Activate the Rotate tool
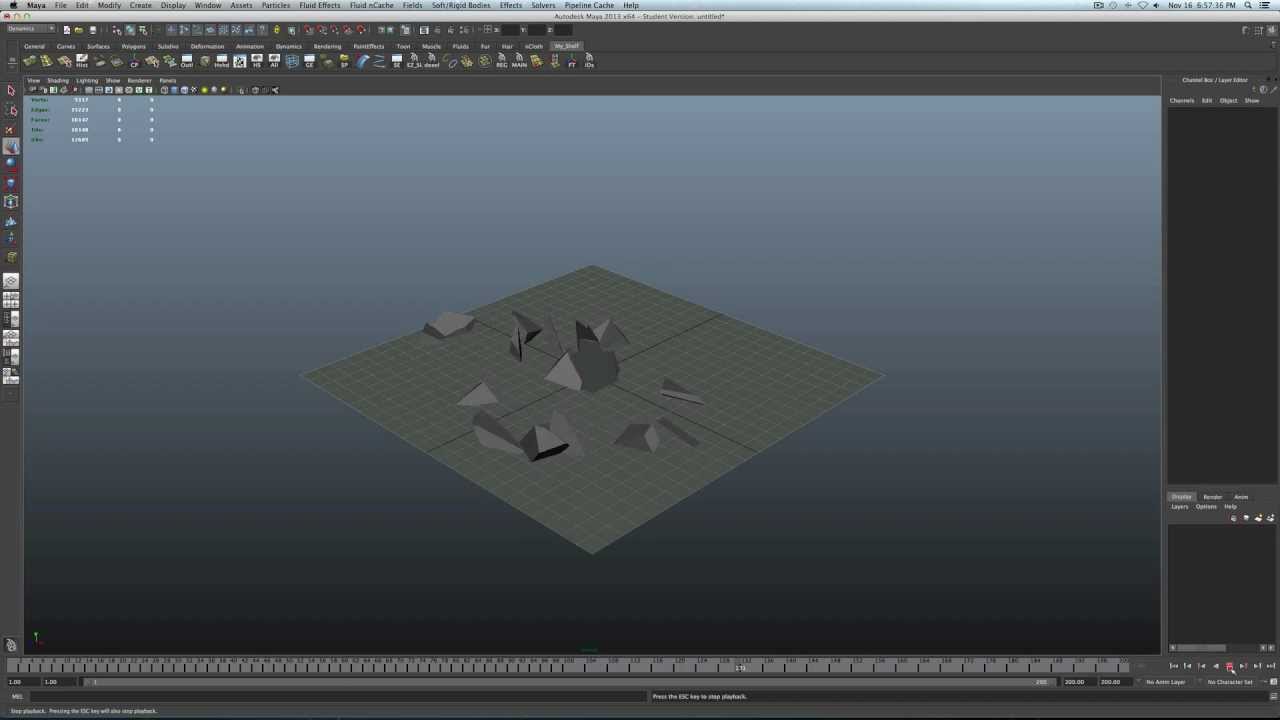This screenshot has width=1280, height=720. (11, 165)
